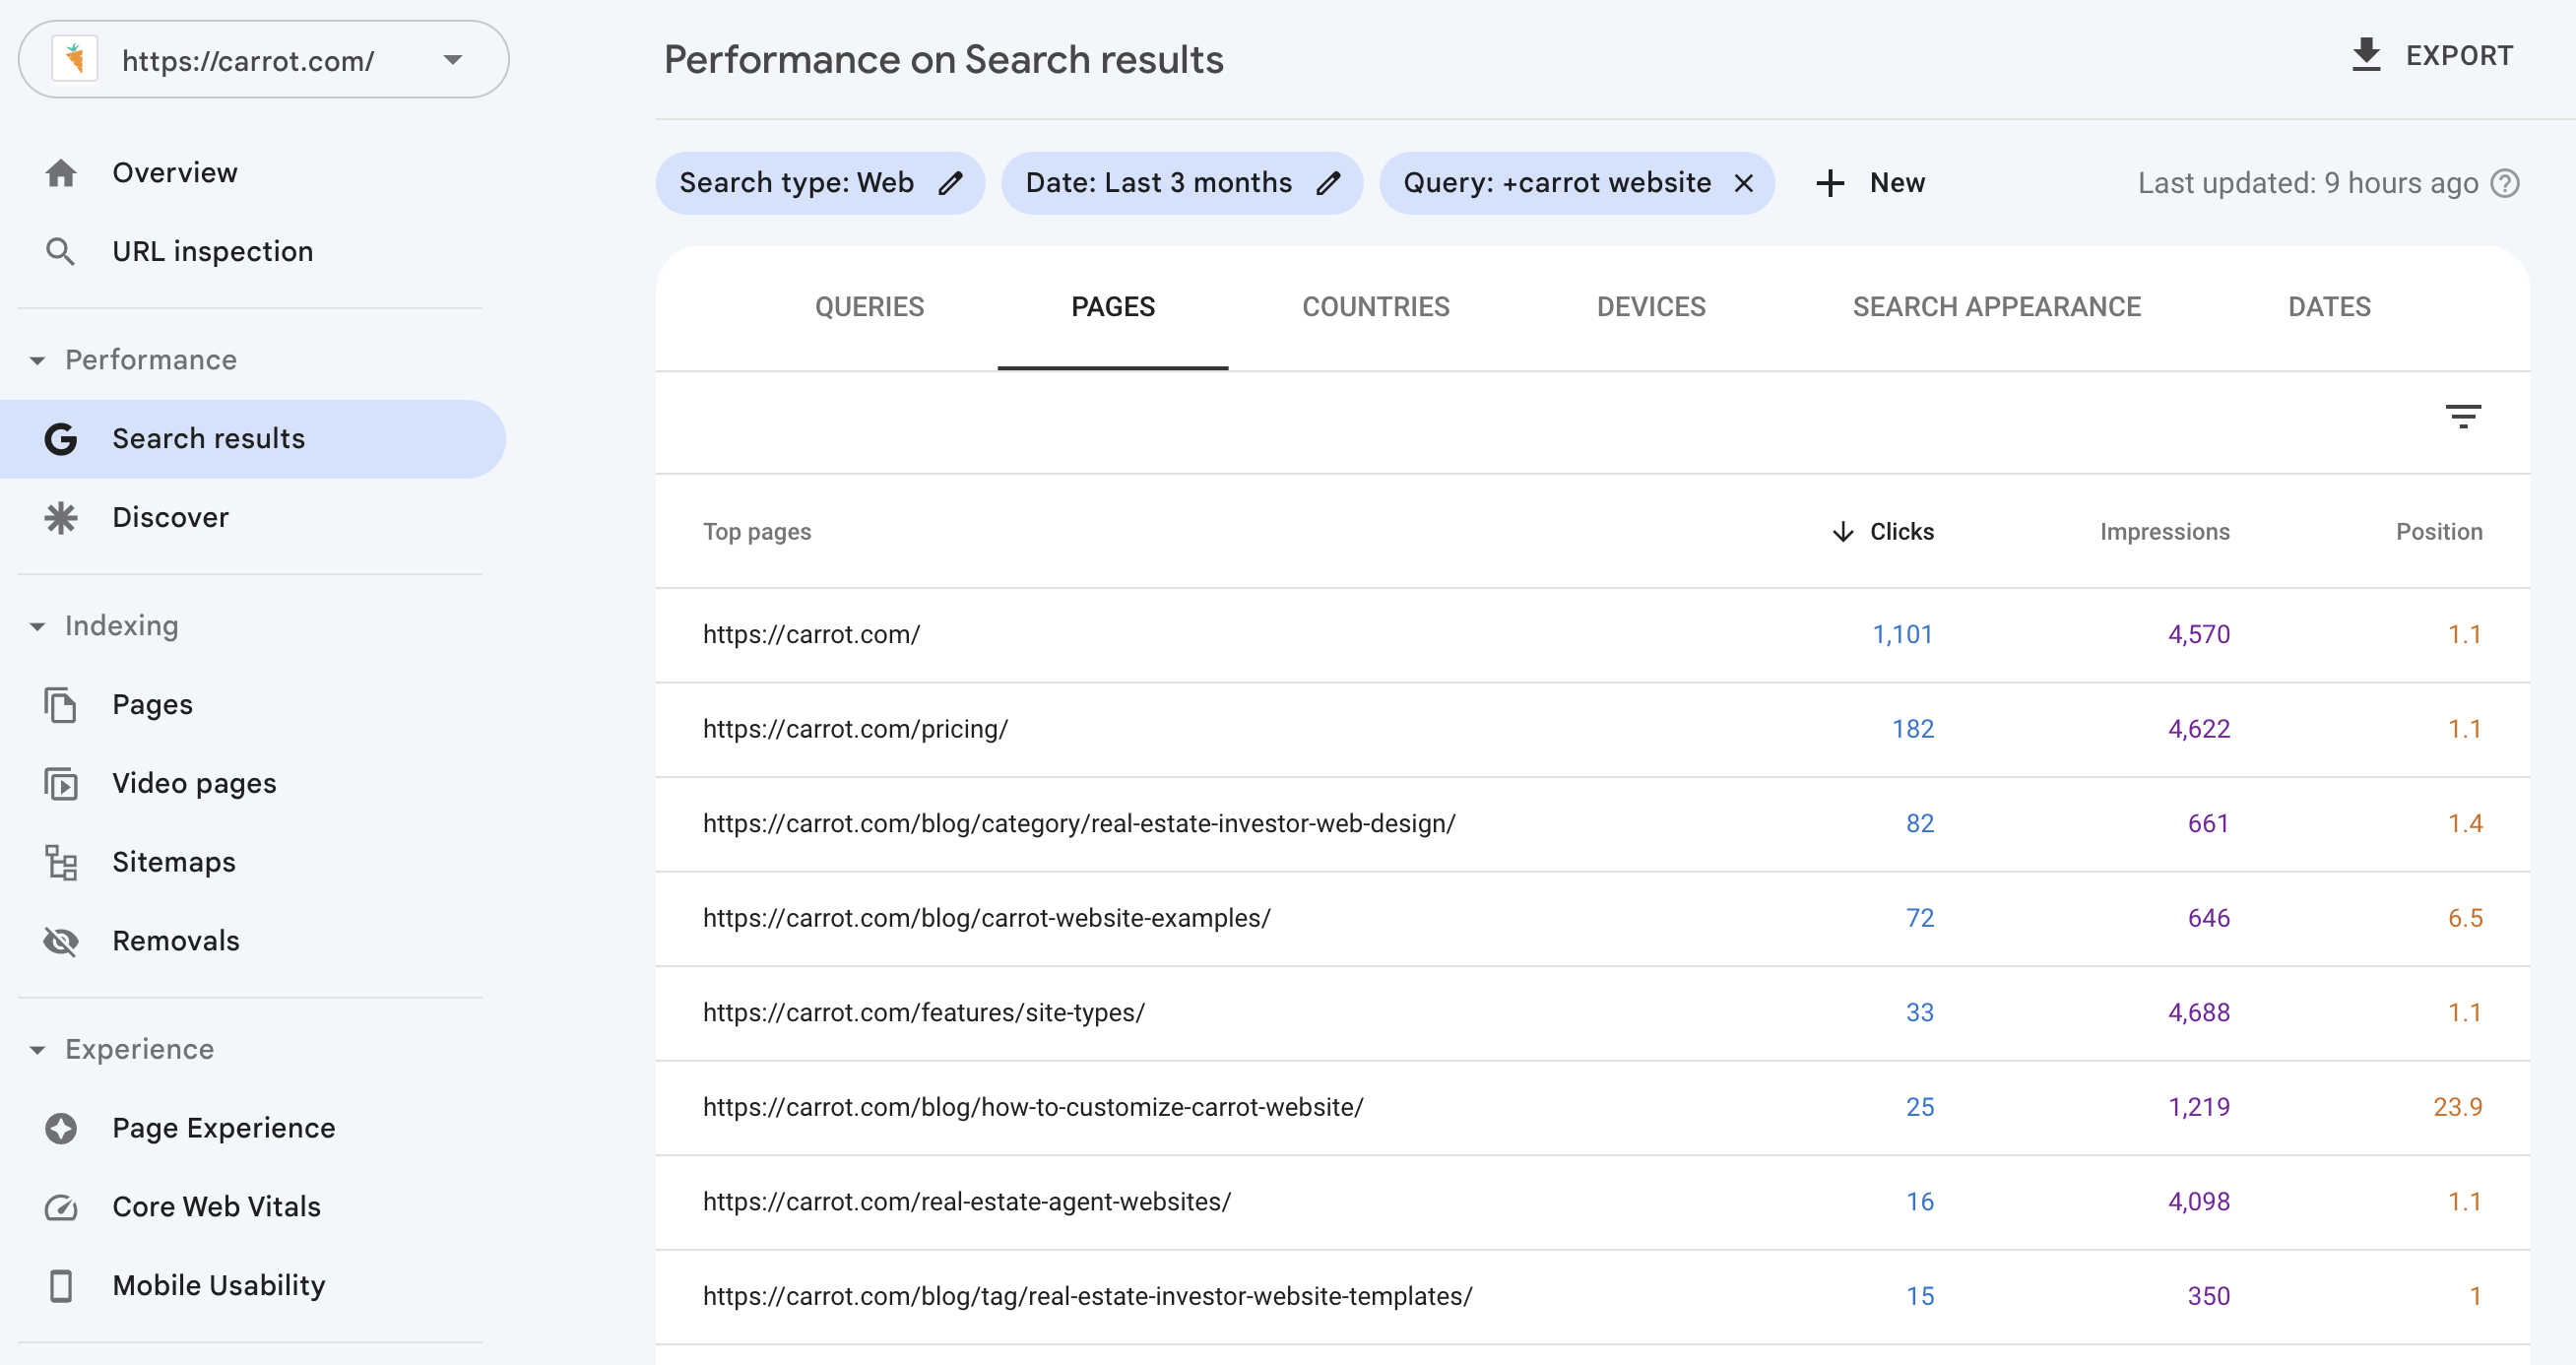
Task: Collapse the Experience section
Action: click(38, 1050)
